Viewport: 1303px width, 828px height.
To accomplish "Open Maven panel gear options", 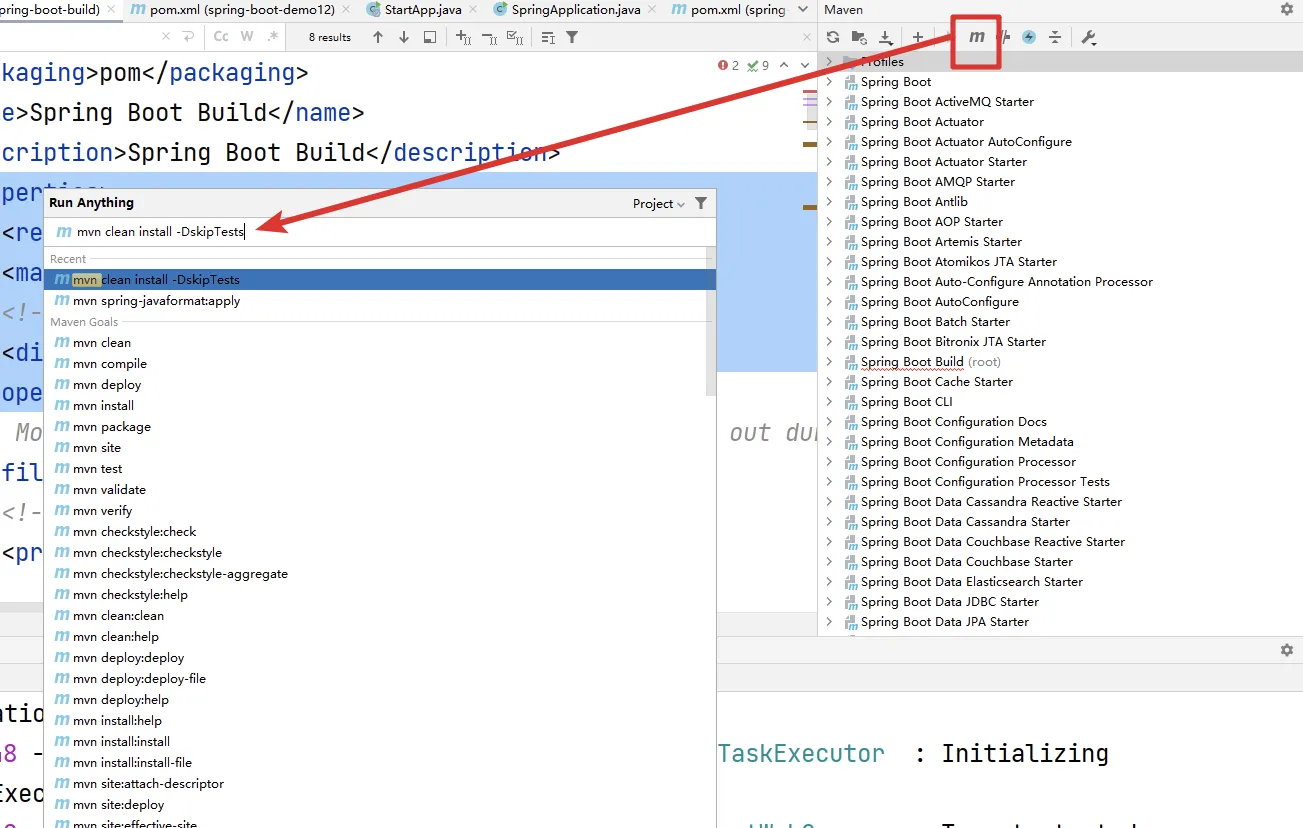I will [1287, 9].
